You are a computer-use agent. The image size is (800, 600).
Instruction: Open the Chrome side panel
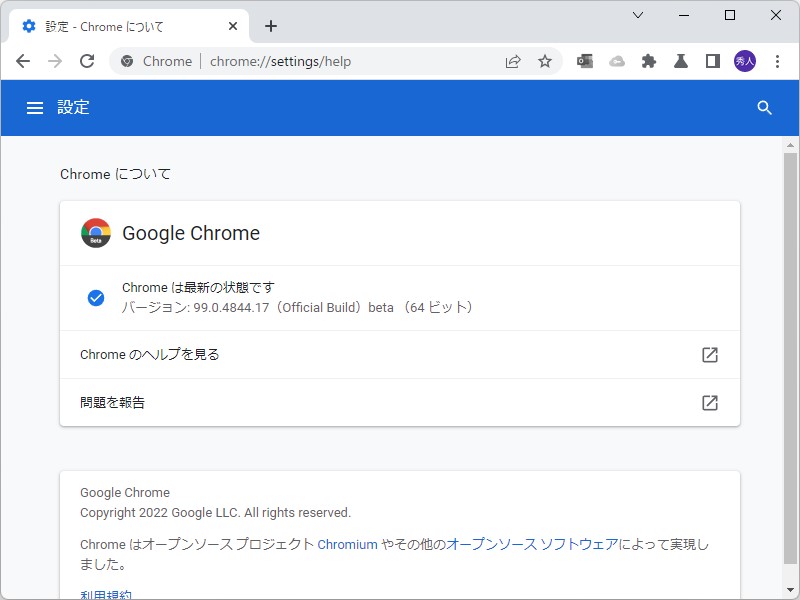click(x=713, y=61)
